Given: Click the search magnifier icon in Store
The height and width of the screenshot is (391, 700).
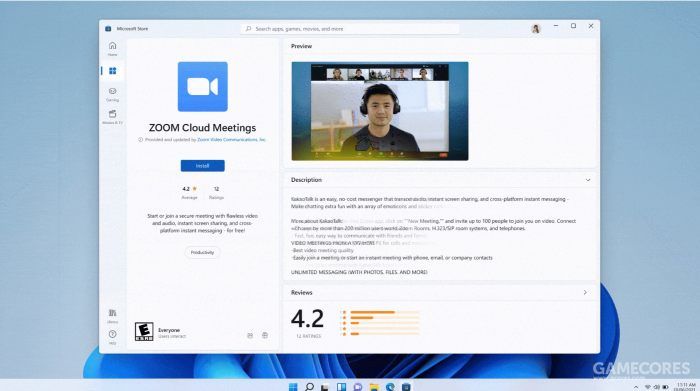Looking at the screenshot, I should click(x=249, y=29).
